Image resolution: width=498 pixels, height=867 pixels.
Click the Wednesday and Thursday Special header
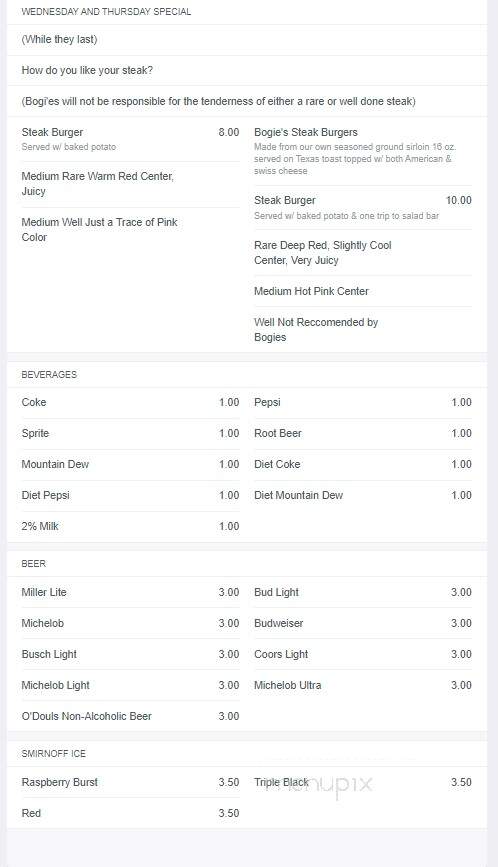tap(106, 12)
